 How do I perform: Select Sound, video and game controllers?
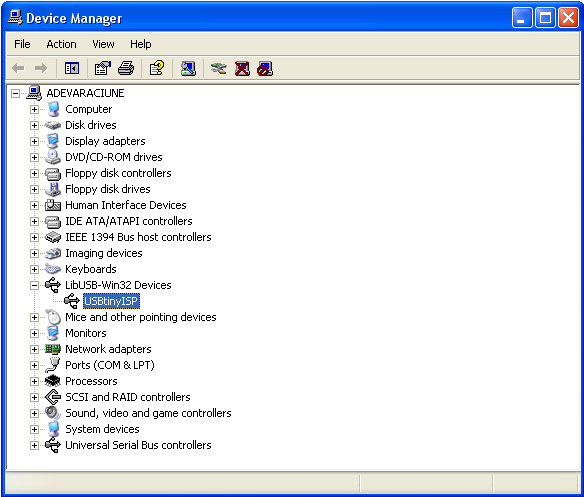pos(148,413)
